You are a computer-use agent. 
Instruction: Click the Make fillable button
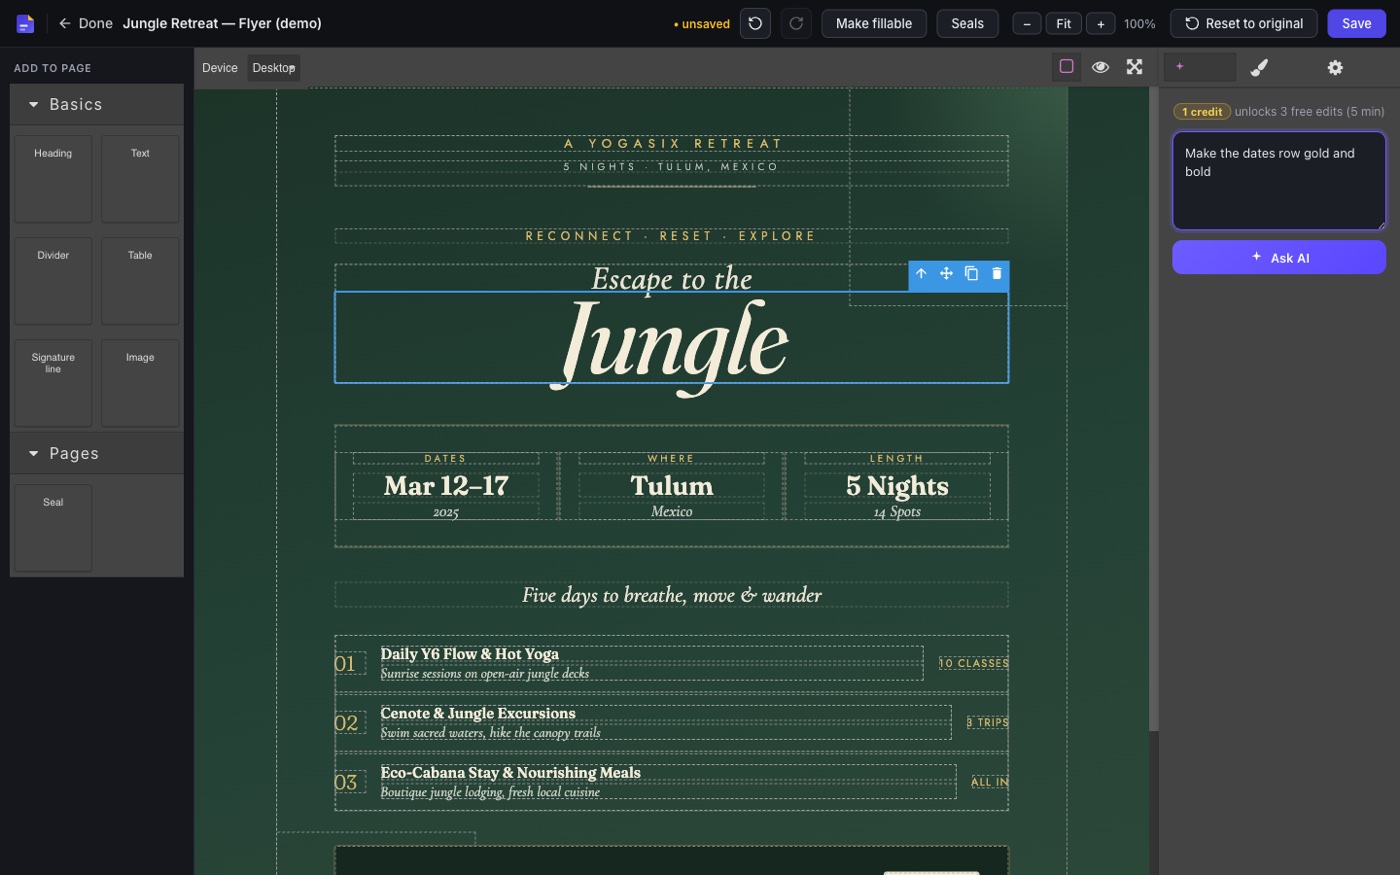click(x=874, y=23)
